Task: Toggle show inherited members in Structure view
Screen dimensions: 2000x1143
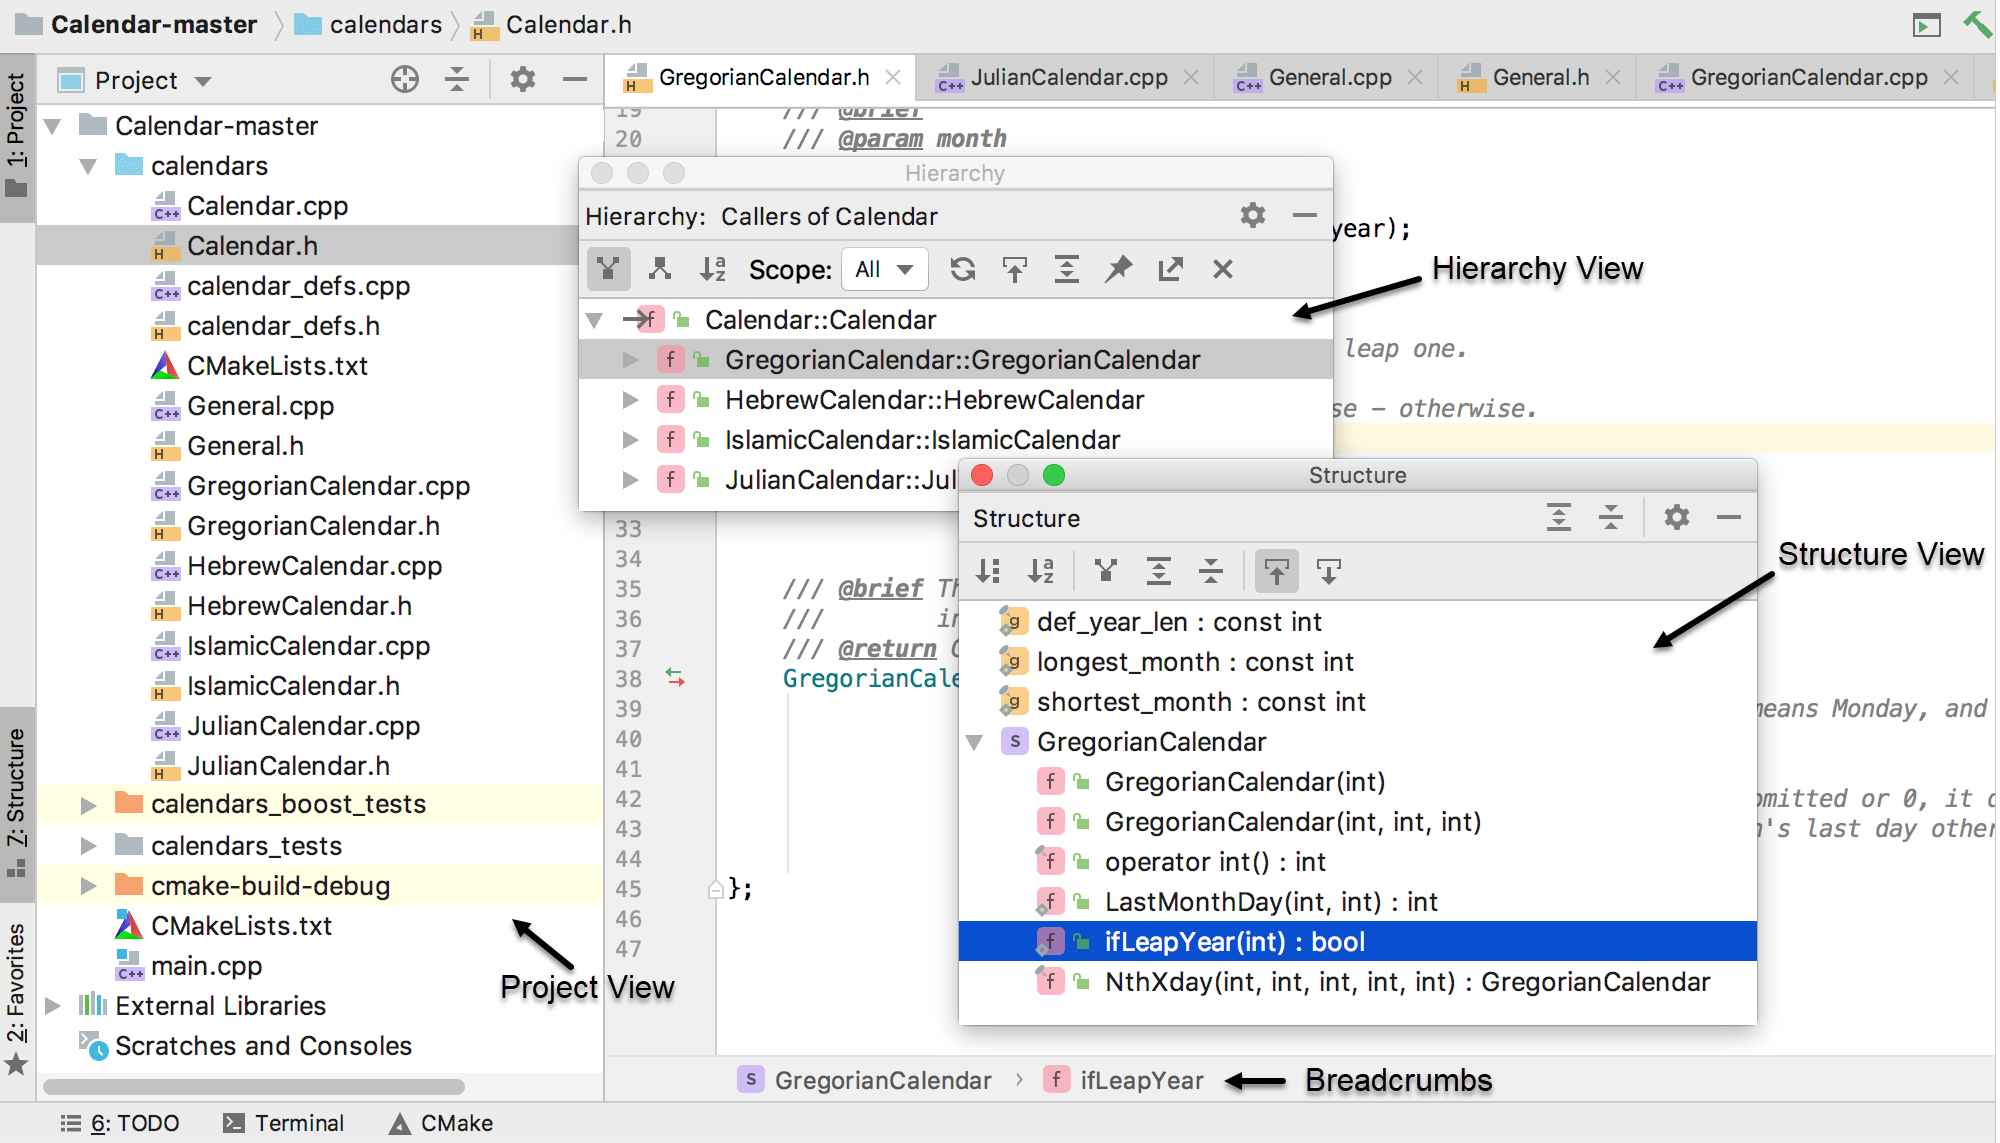Action: (1276, 571)
